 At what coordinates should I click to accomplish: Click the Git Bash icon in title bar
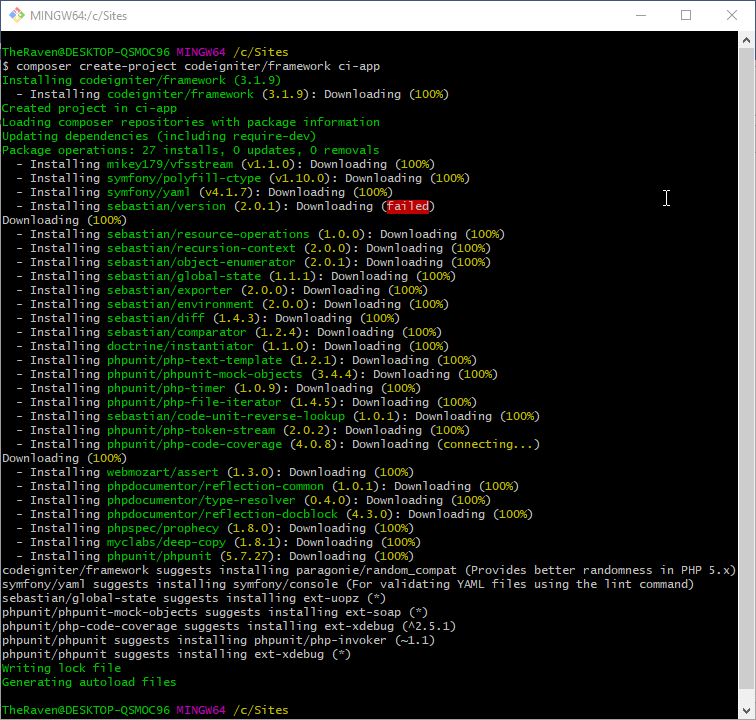click(17, 15)
